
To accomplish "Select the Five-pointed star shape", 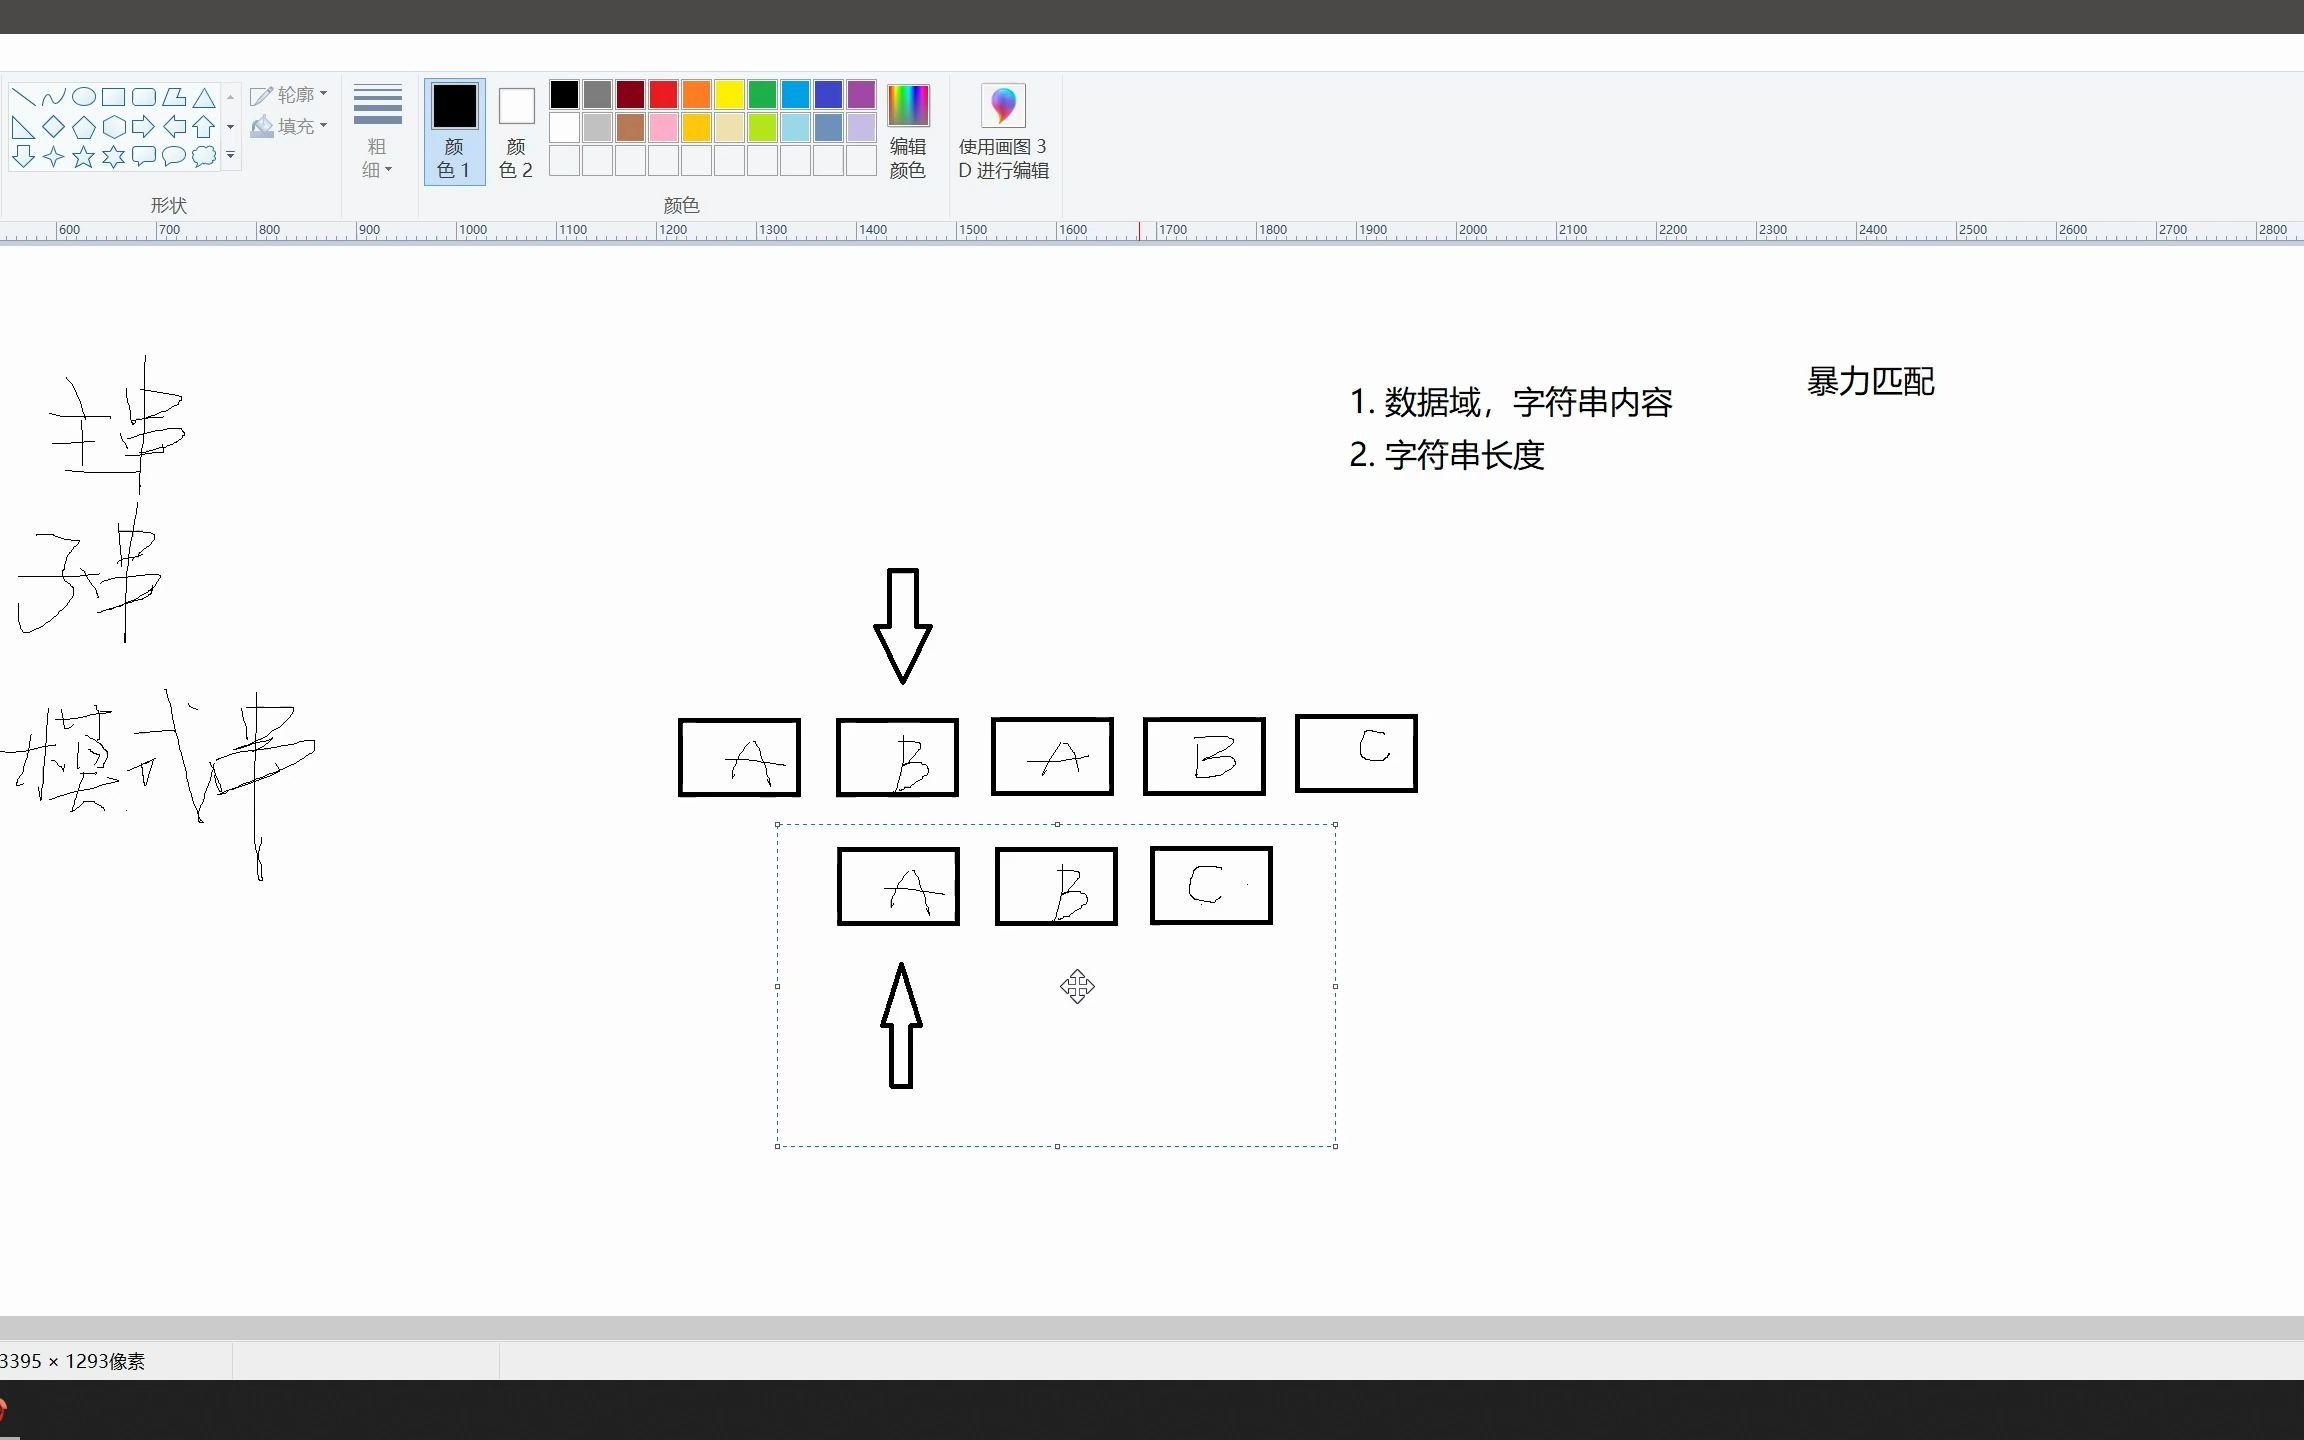I will 84,157.
